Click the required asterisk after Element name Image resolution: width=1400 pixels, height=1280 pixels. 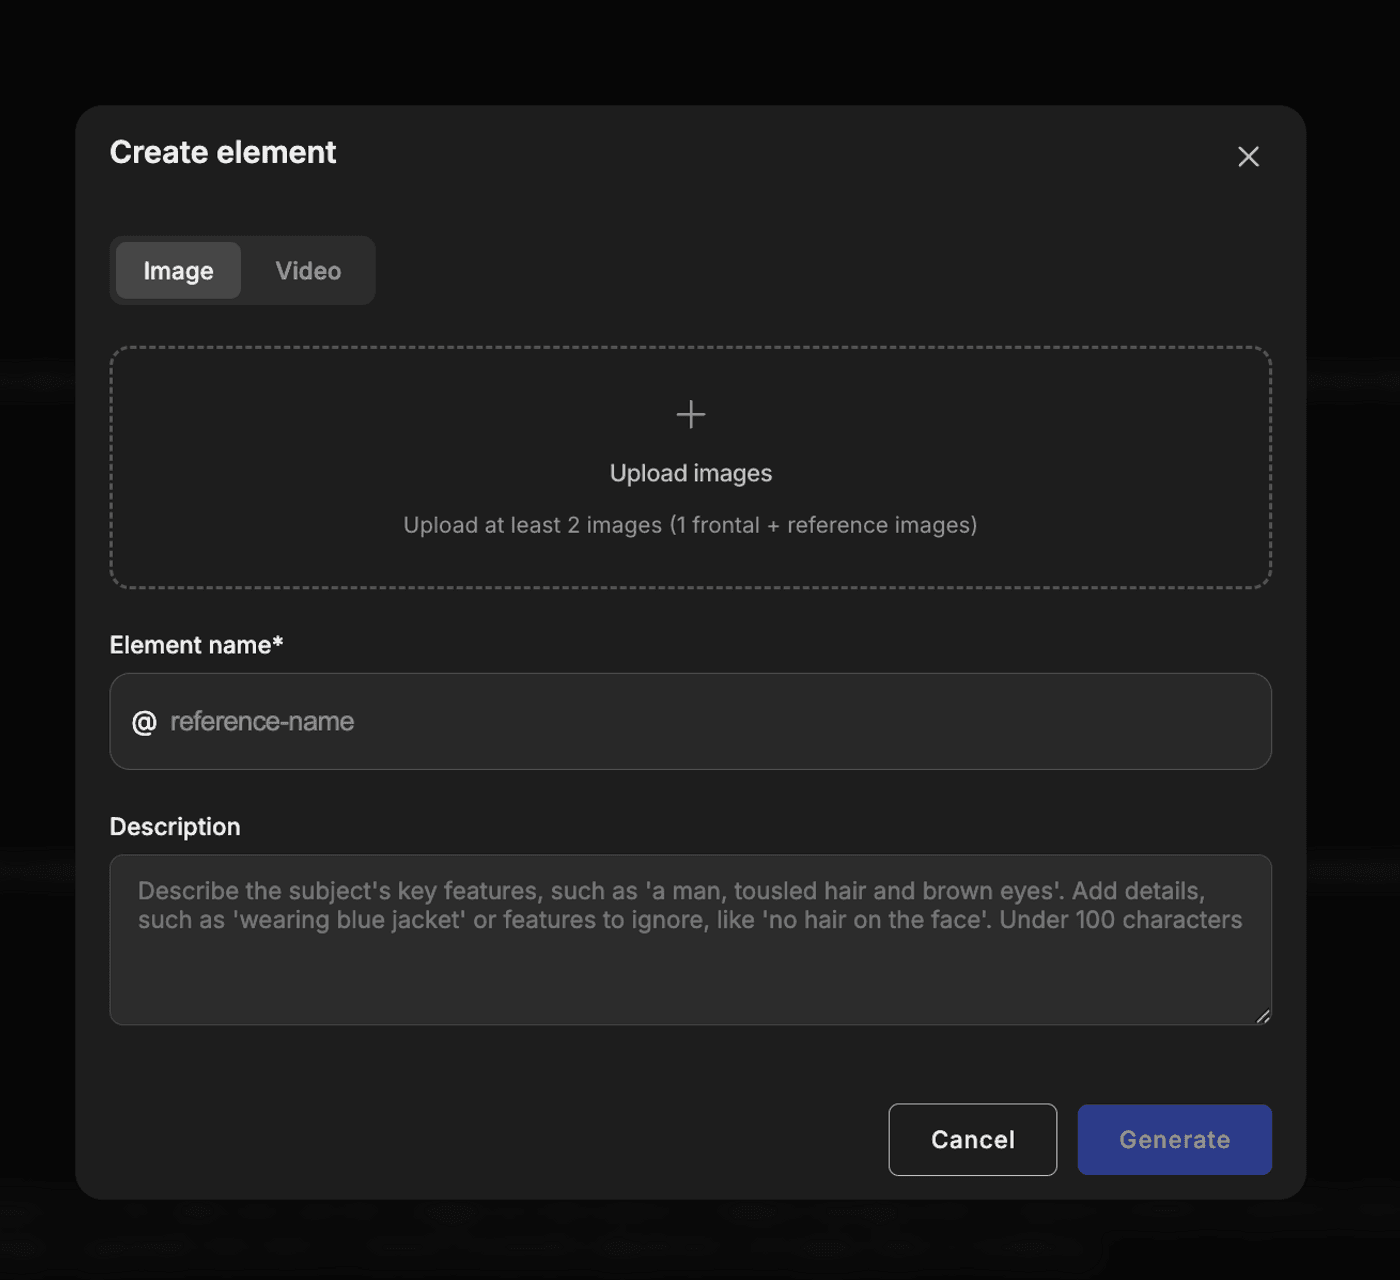pyautogui.click(x=278, y=643)
